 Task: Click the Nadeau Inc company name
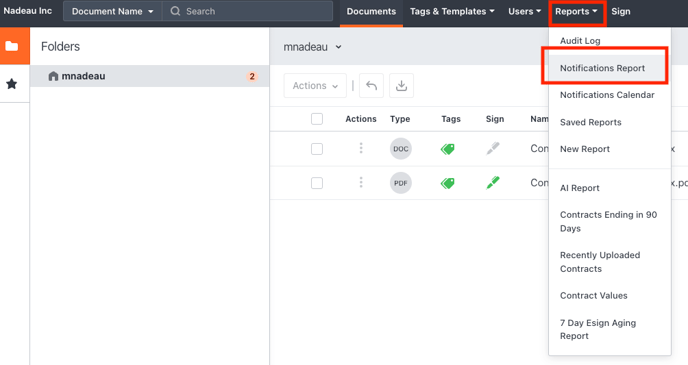28,11
